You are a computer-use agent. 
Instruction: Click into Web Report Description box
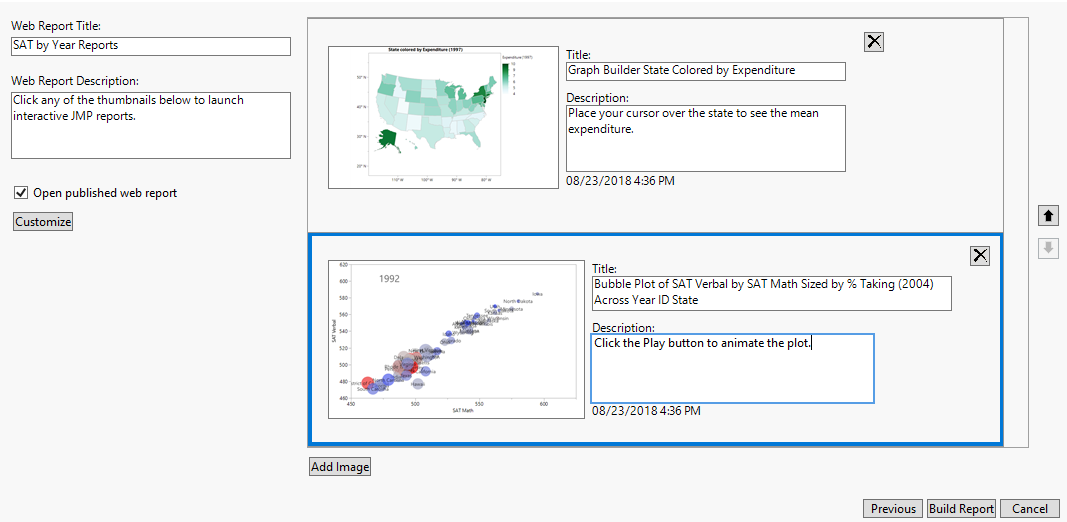[150, 125]
